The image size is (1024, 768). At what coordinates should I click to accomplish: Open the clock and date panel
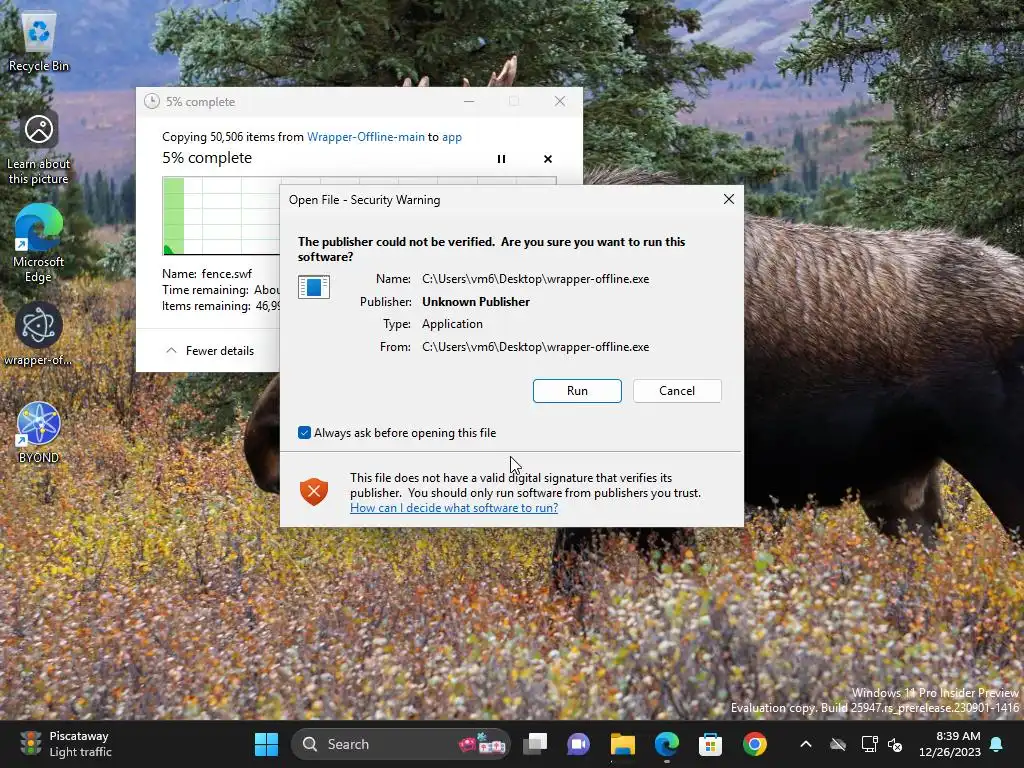(950, 744)
